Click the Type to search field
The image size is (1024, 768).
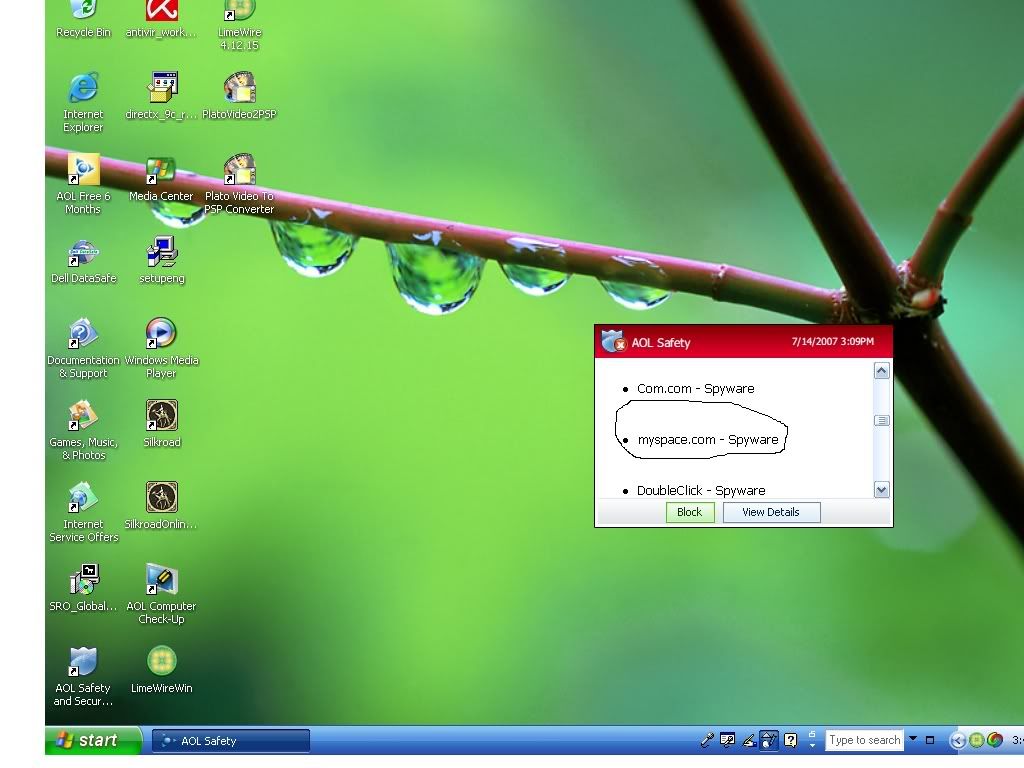[x=865, y=740]
